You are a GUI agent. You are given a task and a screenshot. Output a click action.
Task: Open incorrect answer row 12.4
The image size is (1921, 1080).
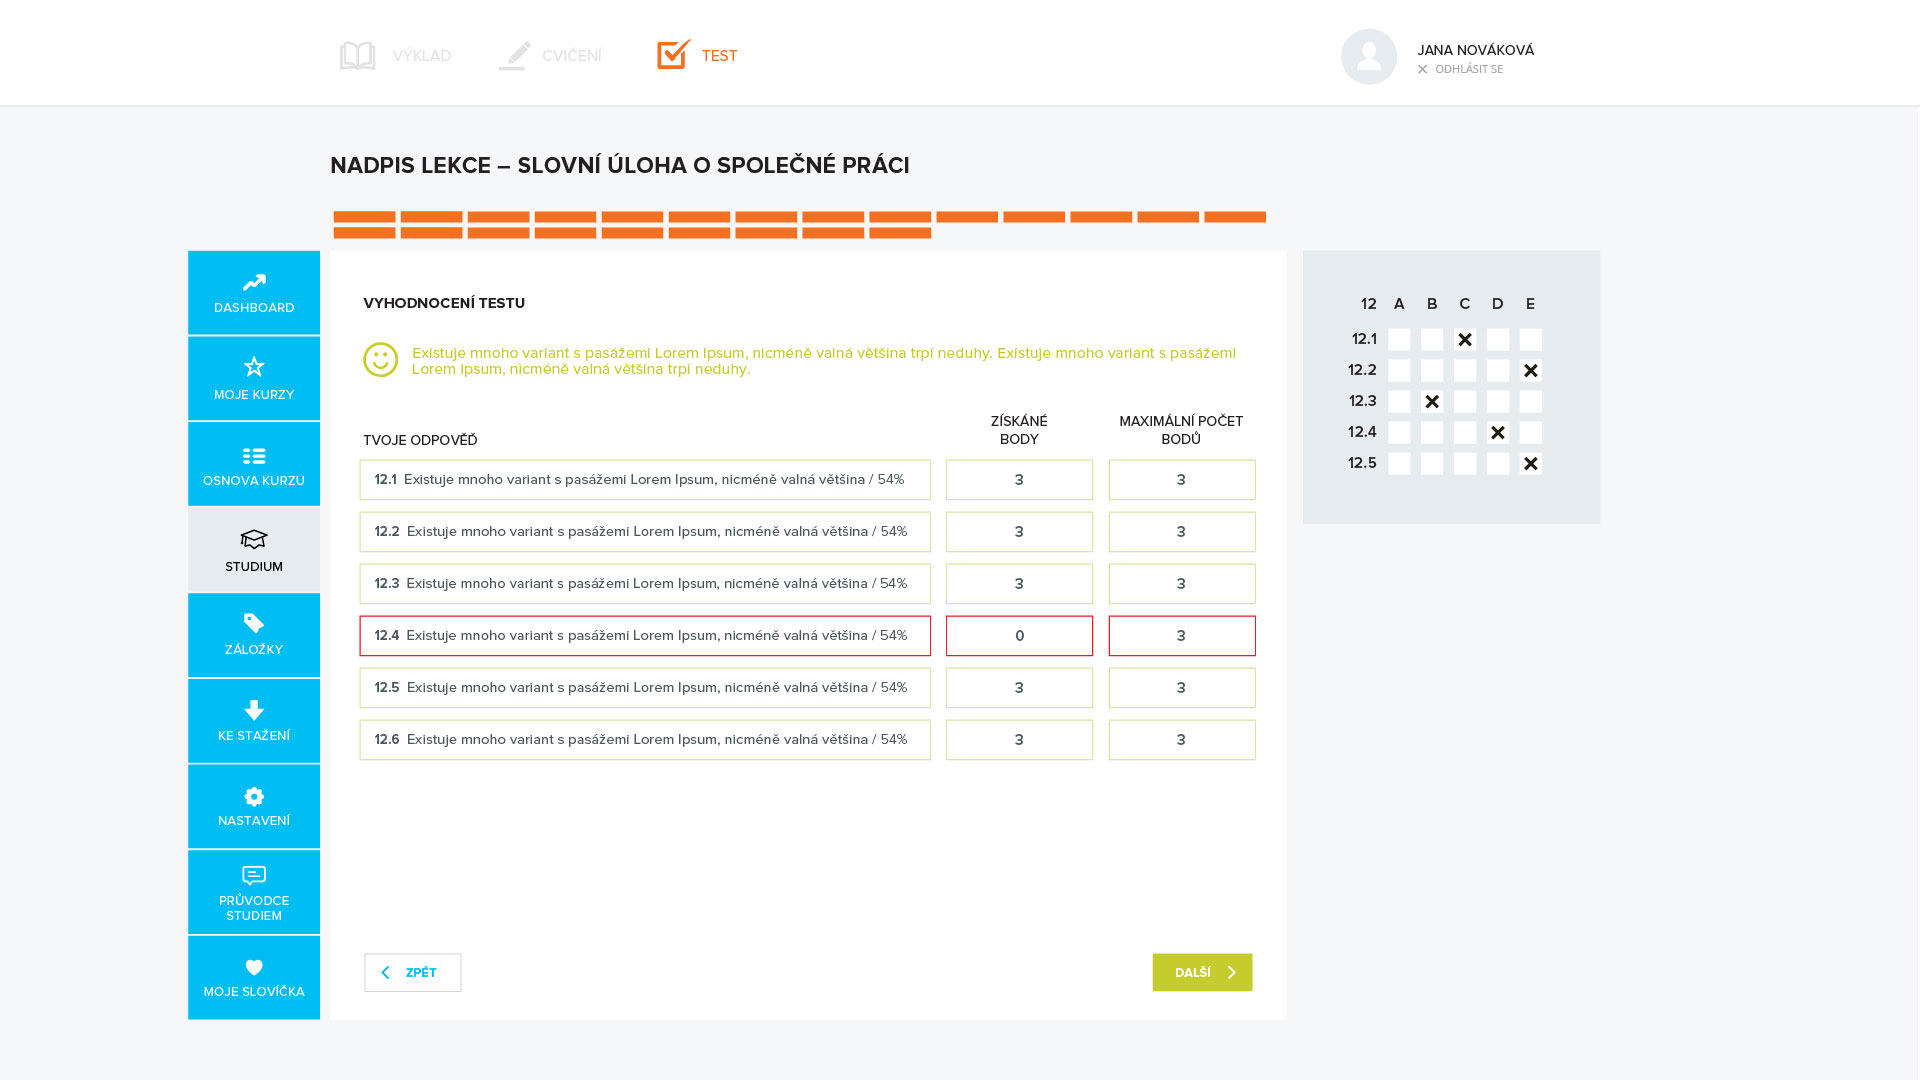click(645, 636)
